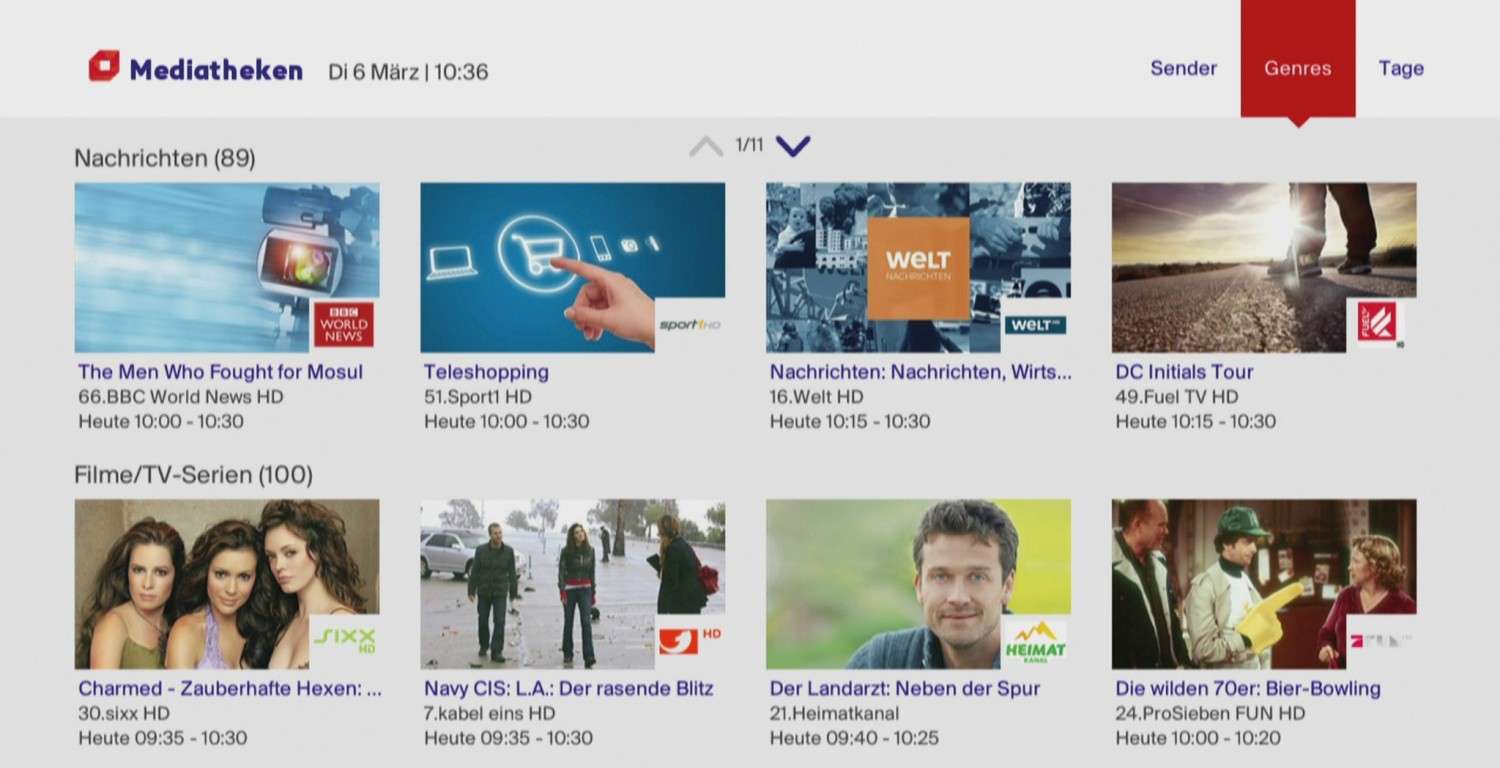Click the ProSieben FUN channel logo
The height and width of the screenshot is (768, 1500).
[1381, 642]
